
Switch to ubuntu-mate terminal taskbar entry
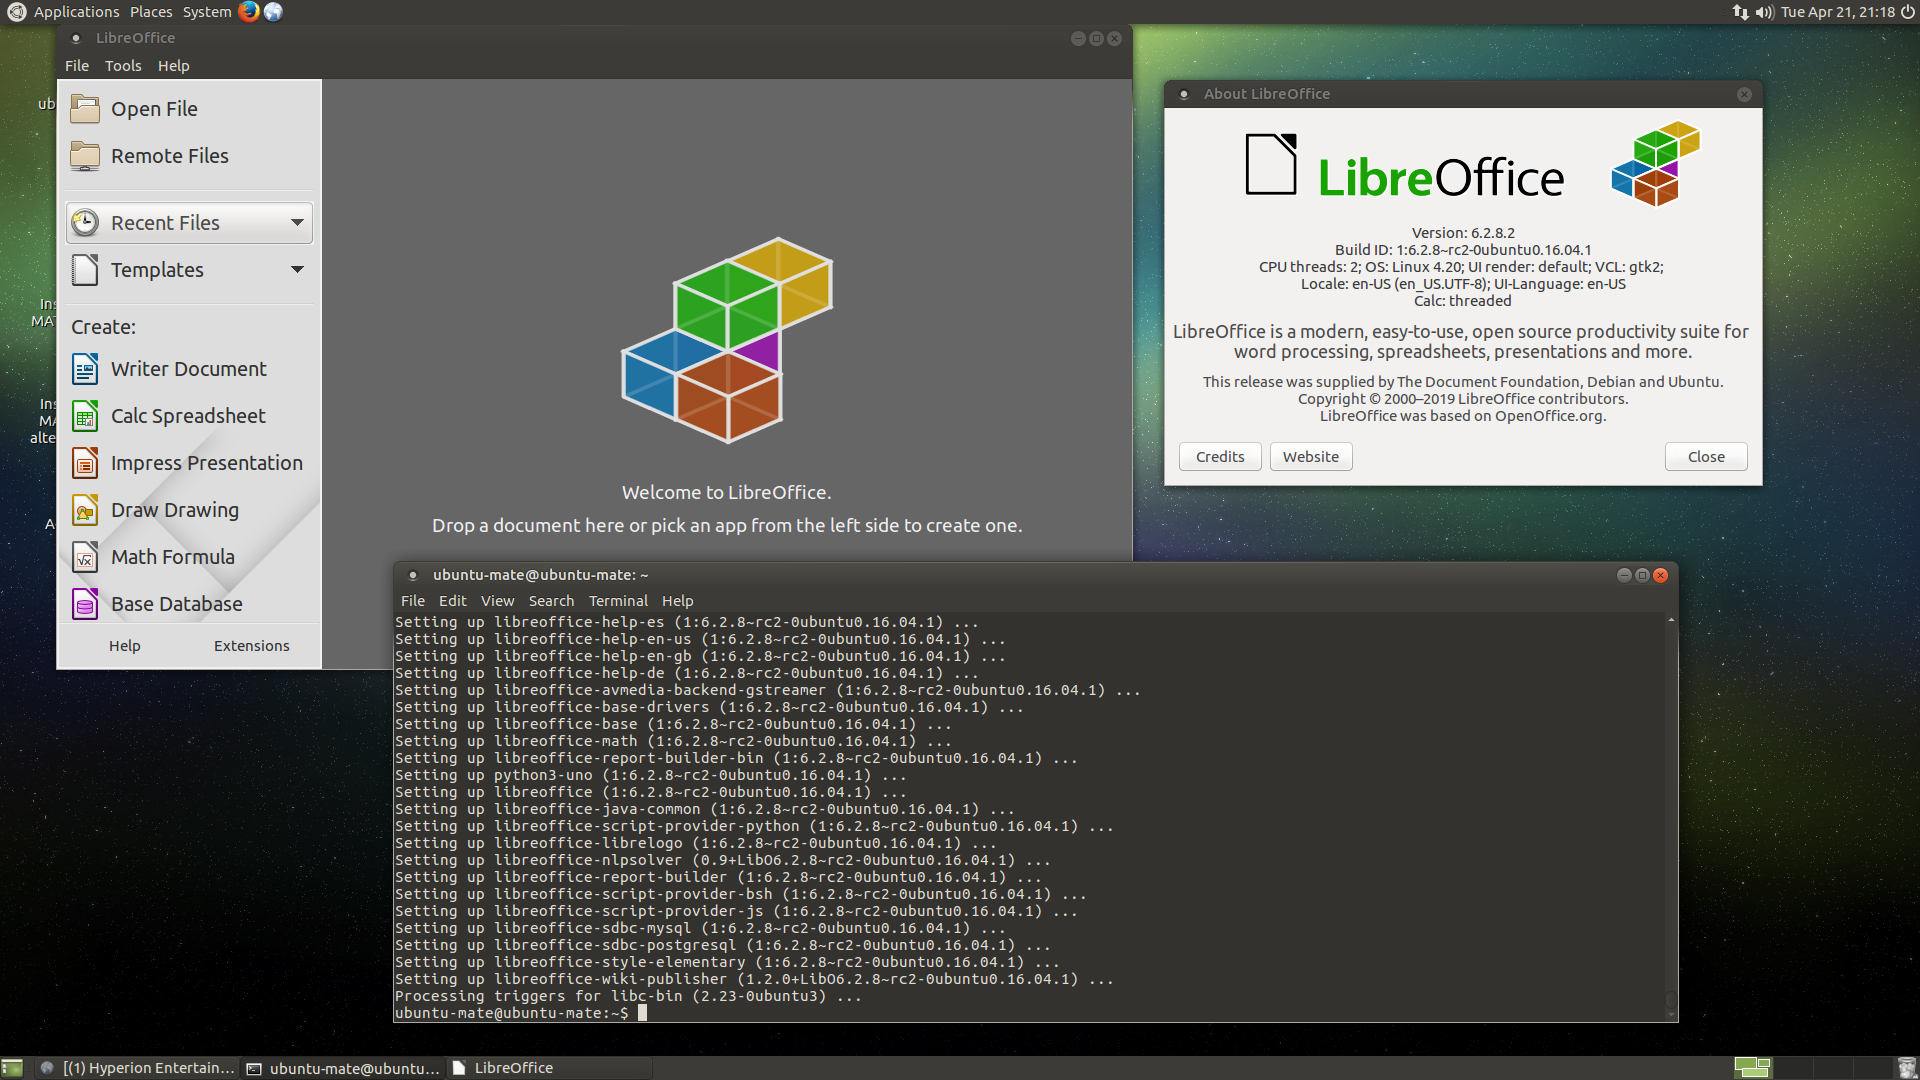343,1068
